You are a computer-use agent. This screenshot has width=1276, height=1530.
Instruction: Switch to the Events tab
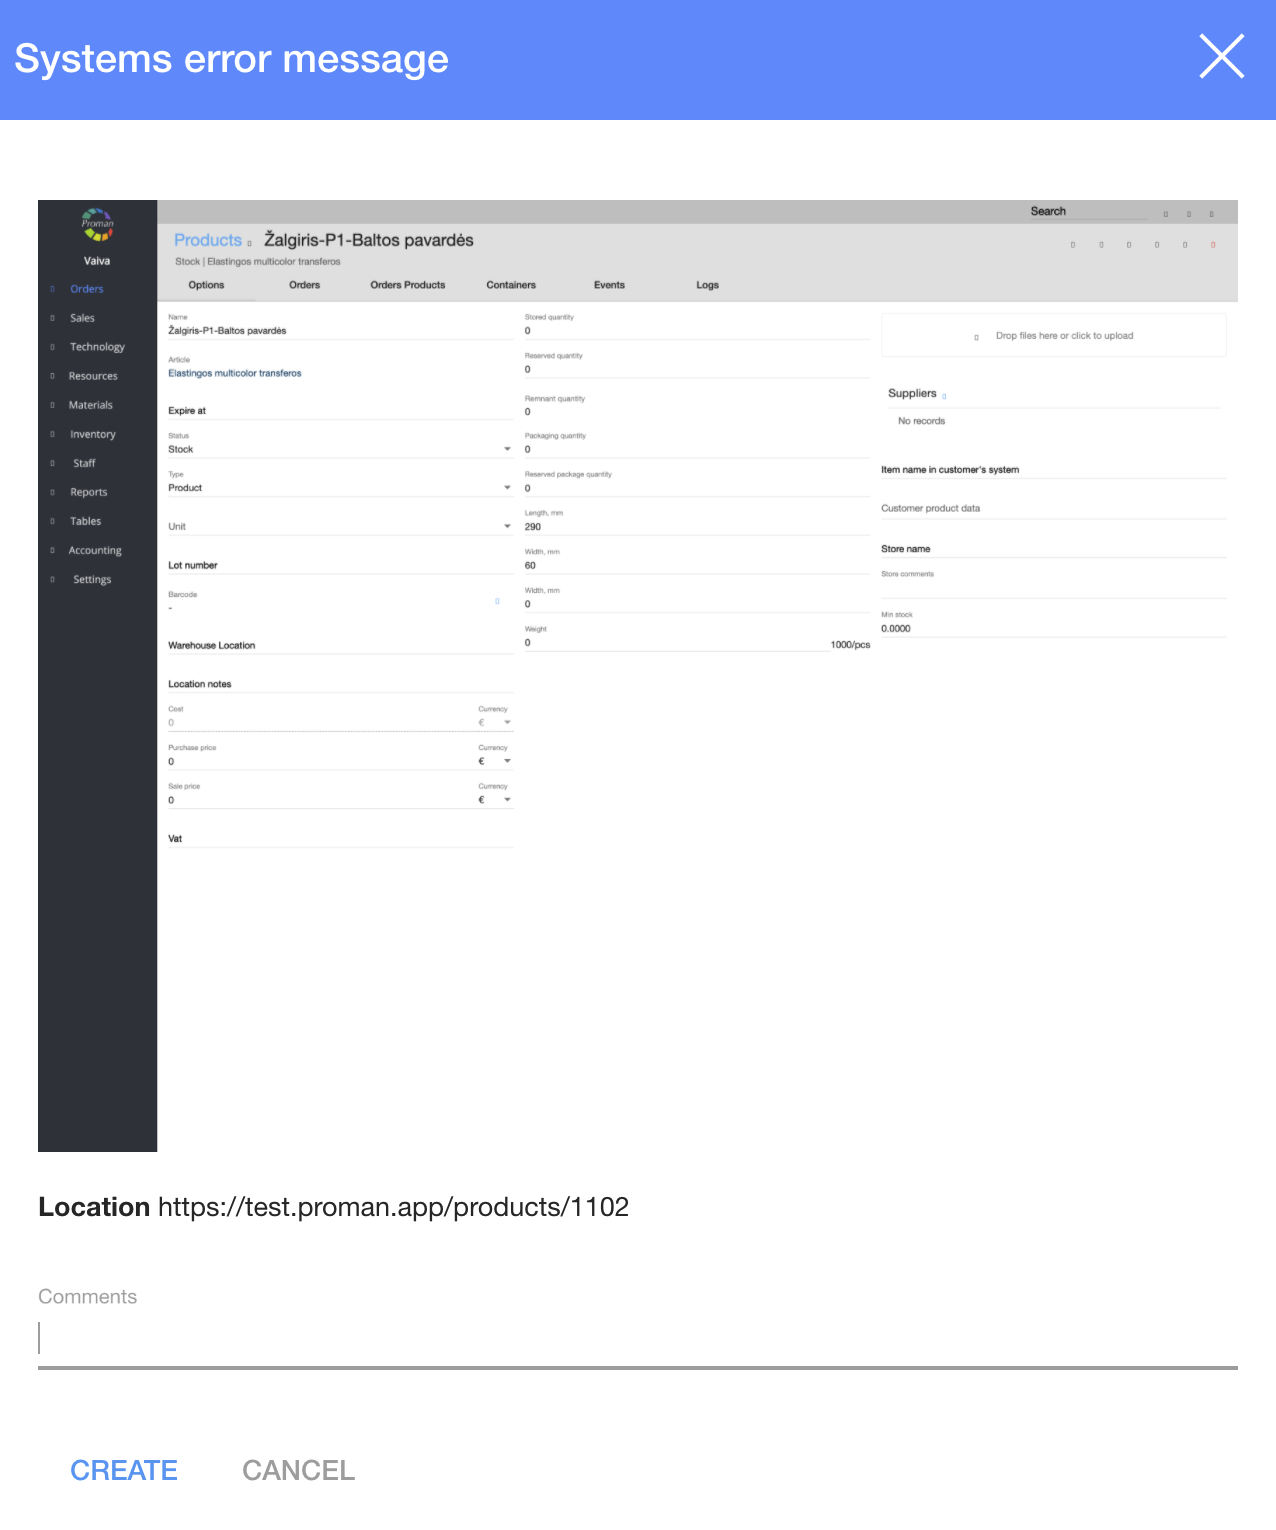point(609,285)
